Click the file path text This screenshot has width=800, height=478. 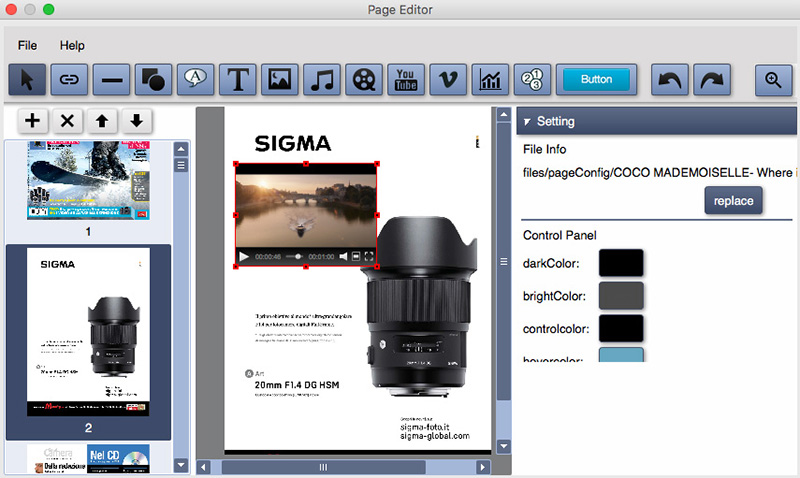(x=660, y=173)
